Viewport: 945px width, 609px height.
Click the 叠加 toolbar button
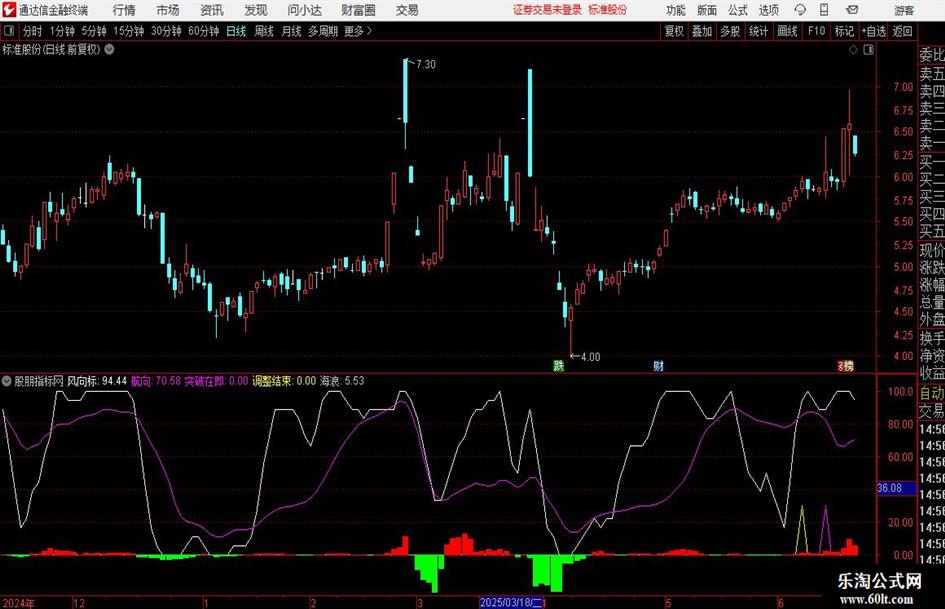[x=702, y=31]
